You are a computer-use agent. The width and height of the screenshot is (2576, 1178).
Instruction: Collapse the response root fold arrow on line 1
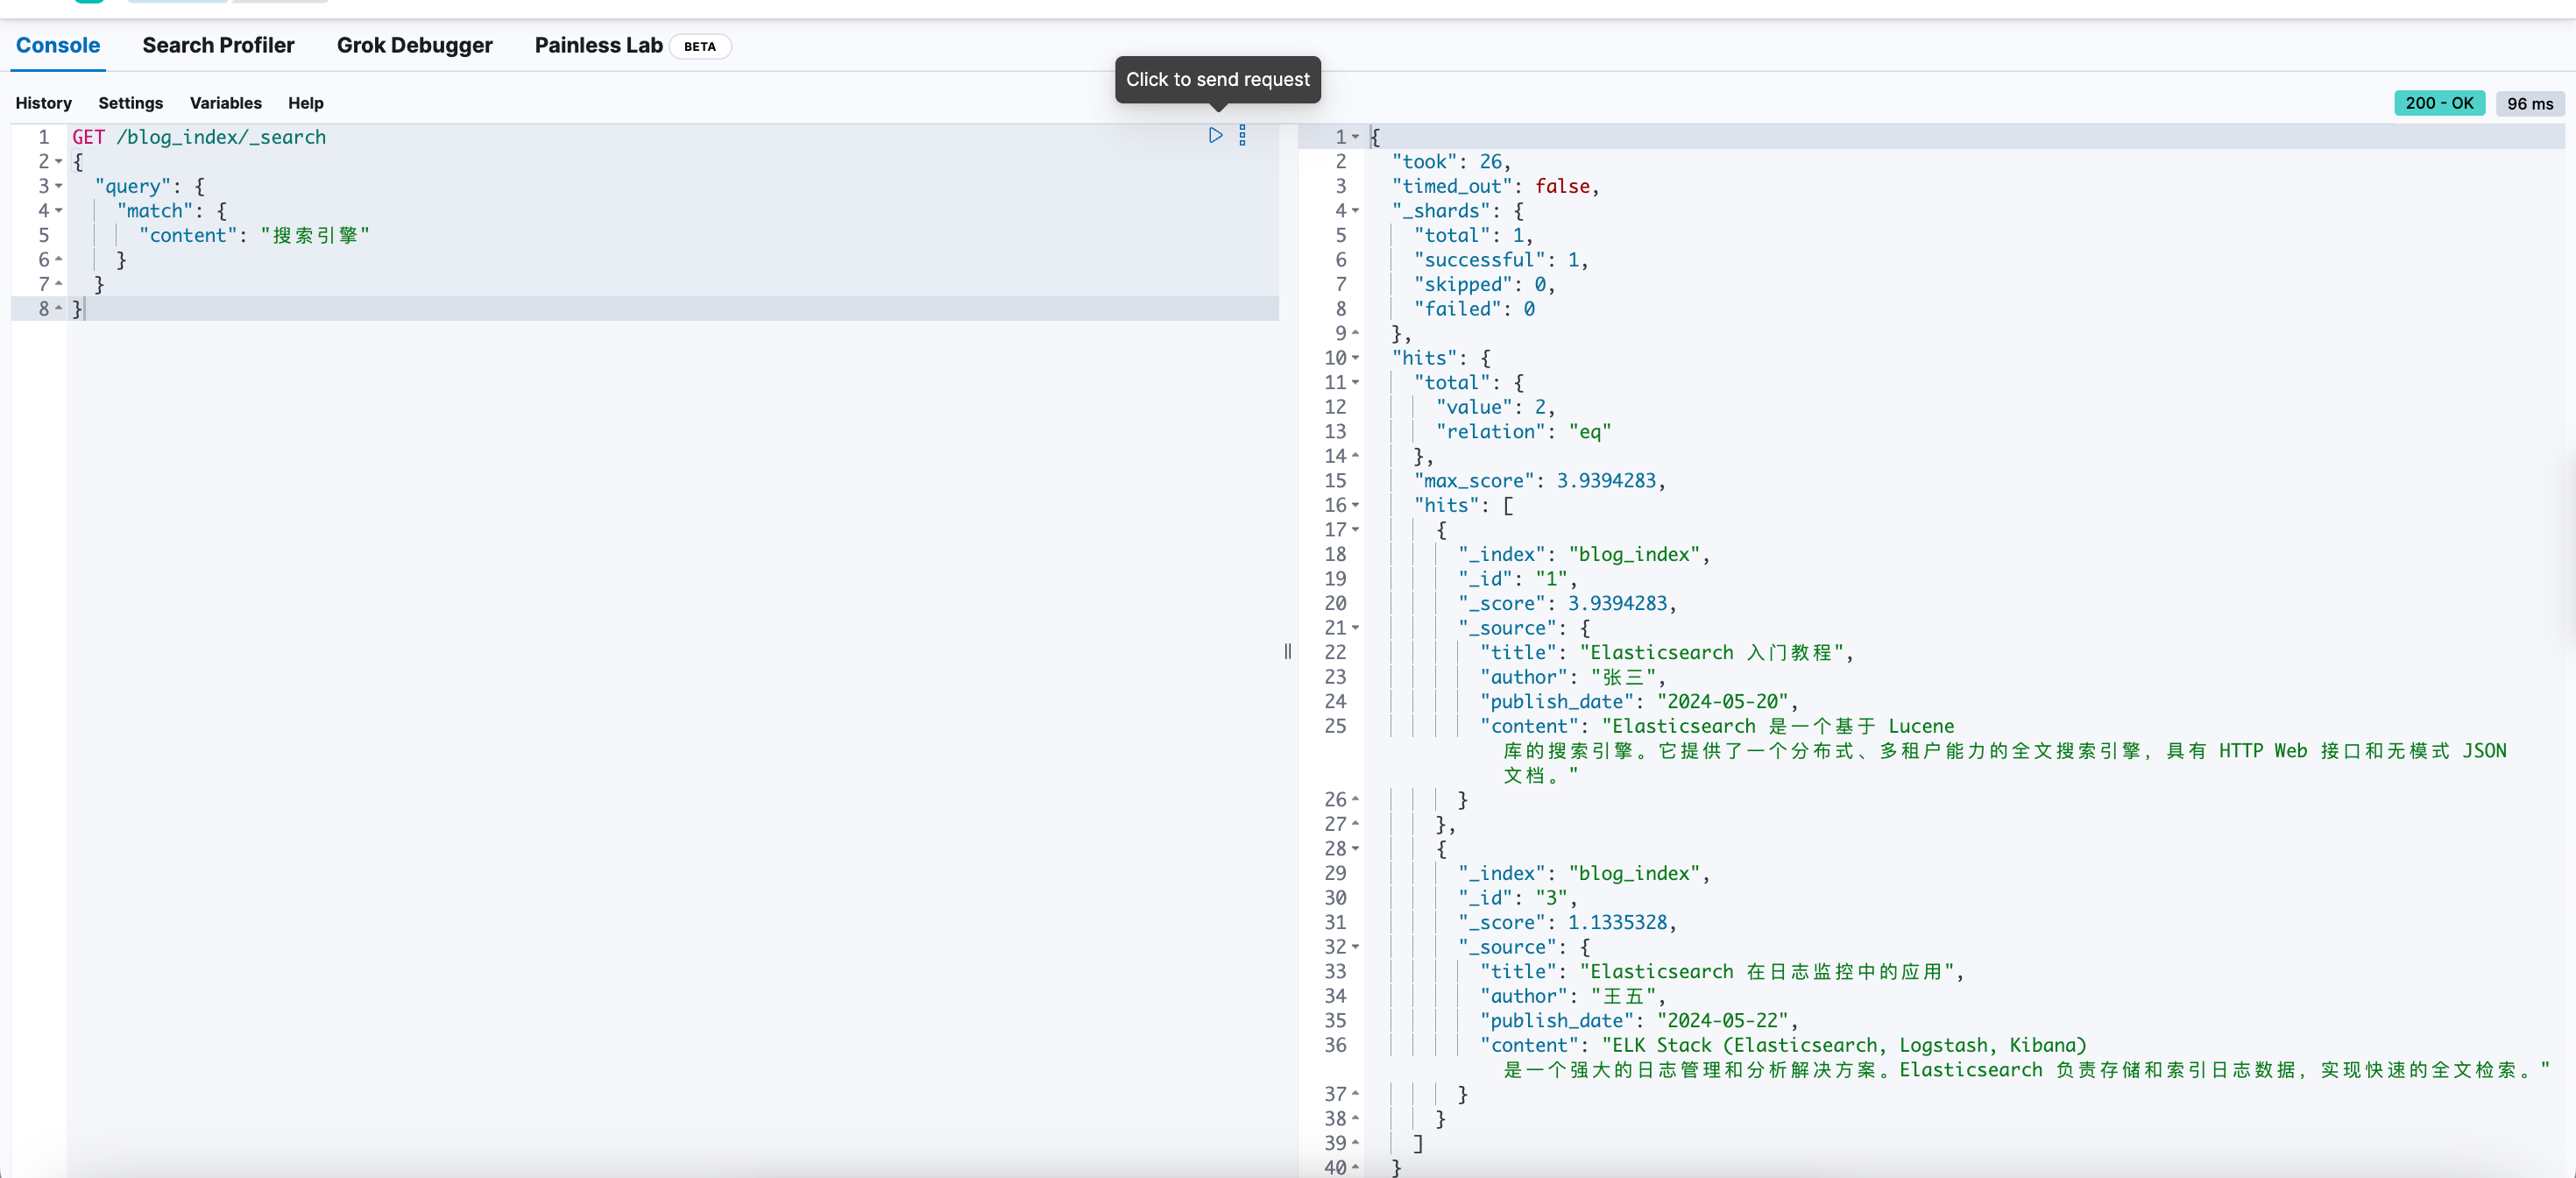pos(1355,137)
